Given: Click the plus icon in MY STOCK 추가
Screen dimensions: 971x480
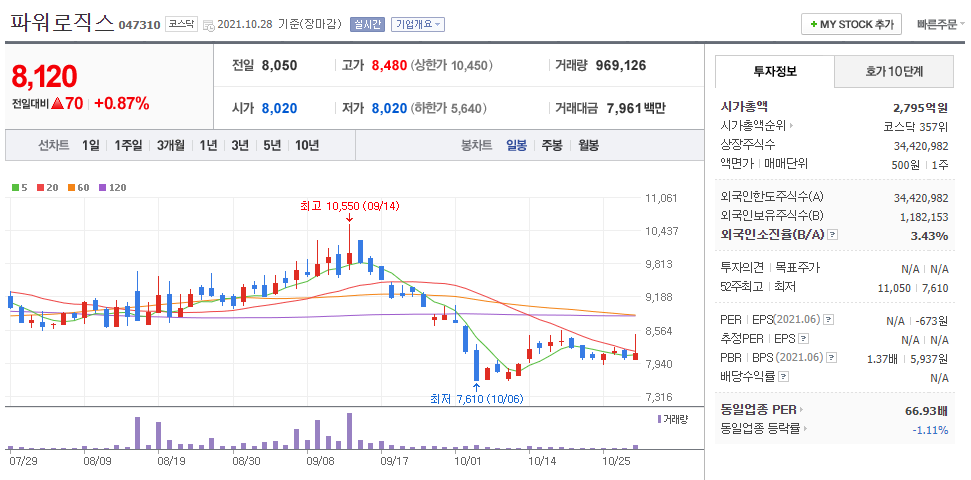Looking at the screenshot, I should click(x=813, y=25).
